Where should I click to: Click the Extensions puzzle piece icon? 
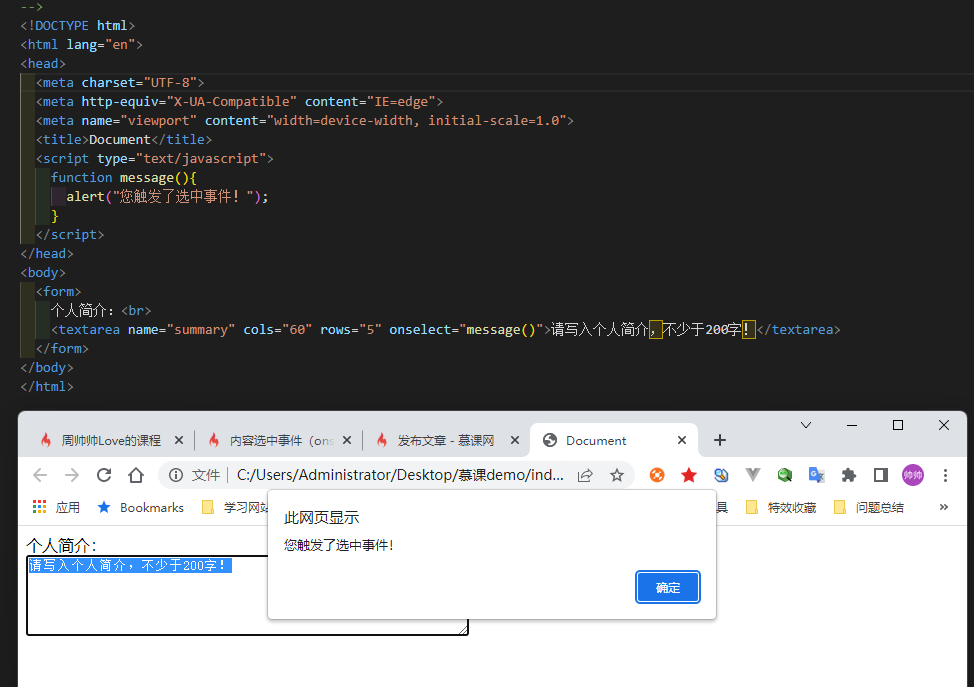coord(849,475)
